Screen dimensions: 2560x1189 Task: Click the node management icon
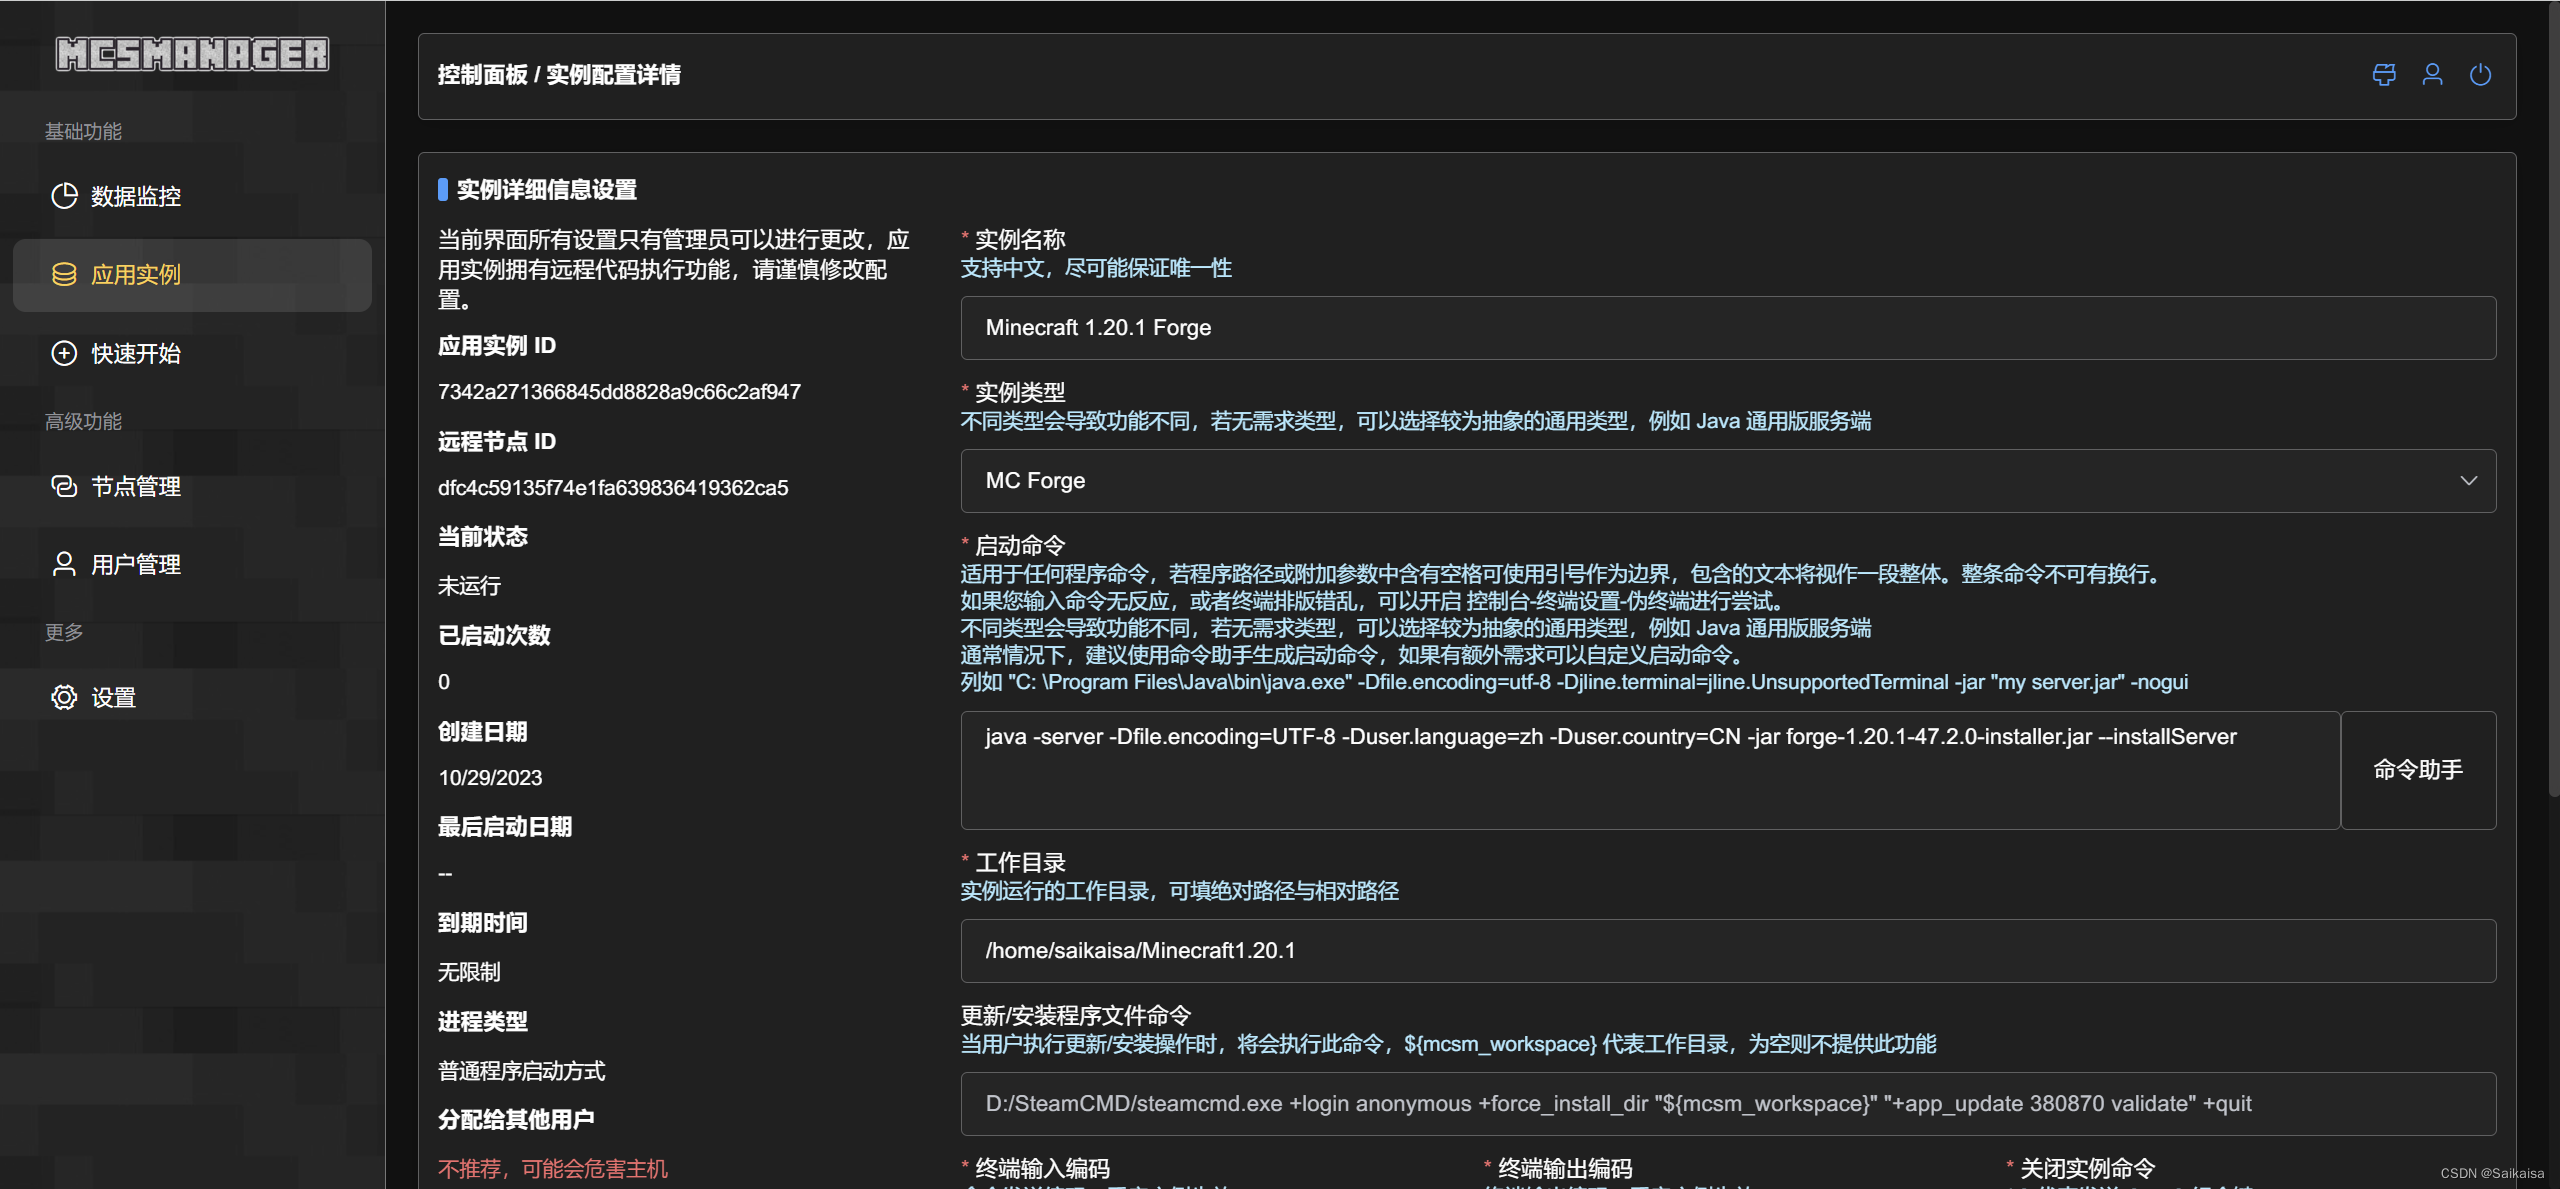coord(64,486)
